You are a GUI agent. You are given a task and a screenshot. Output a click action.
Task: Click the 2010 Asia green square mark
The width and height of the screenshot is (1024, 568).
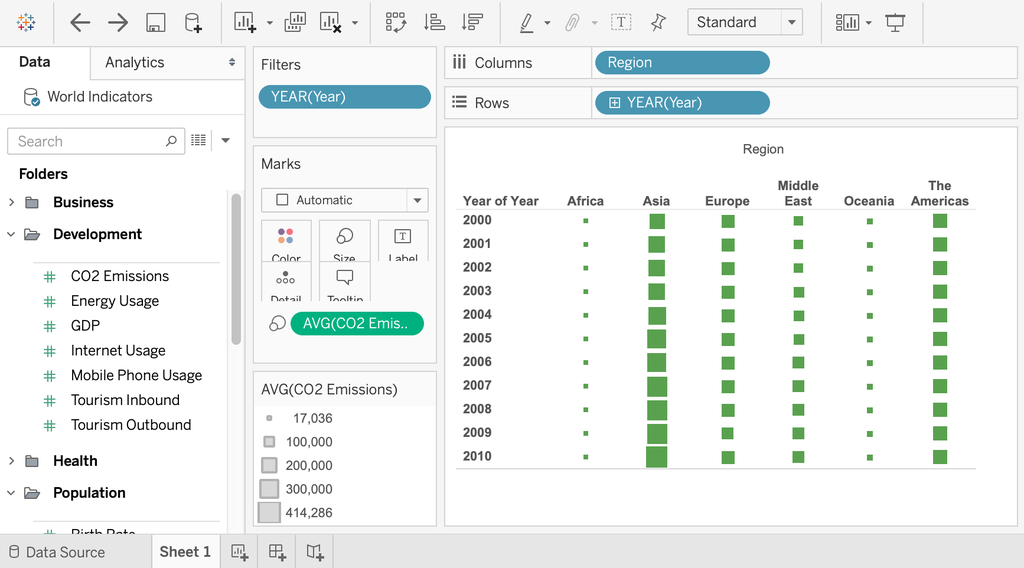tap(656, 457)
